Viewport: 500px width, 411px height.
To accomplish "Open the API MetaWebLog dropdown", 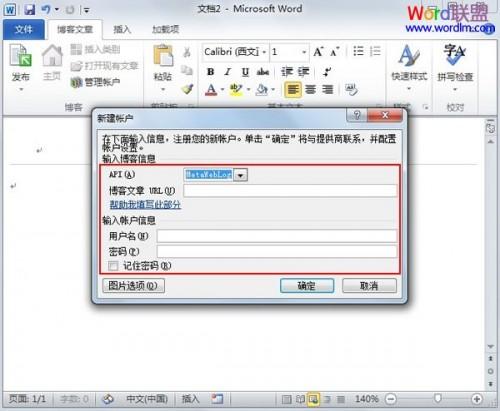I will pos(241,175).
